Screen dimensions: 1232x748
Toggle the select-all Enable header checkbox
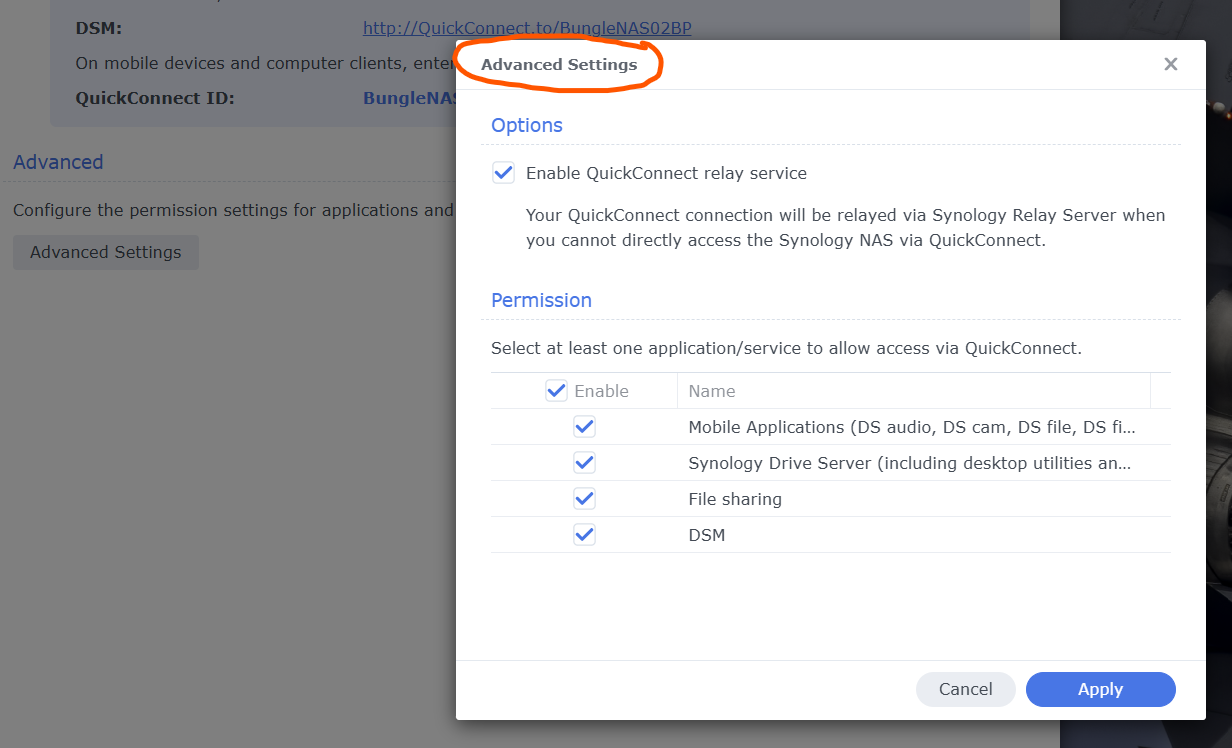point(556,391)
